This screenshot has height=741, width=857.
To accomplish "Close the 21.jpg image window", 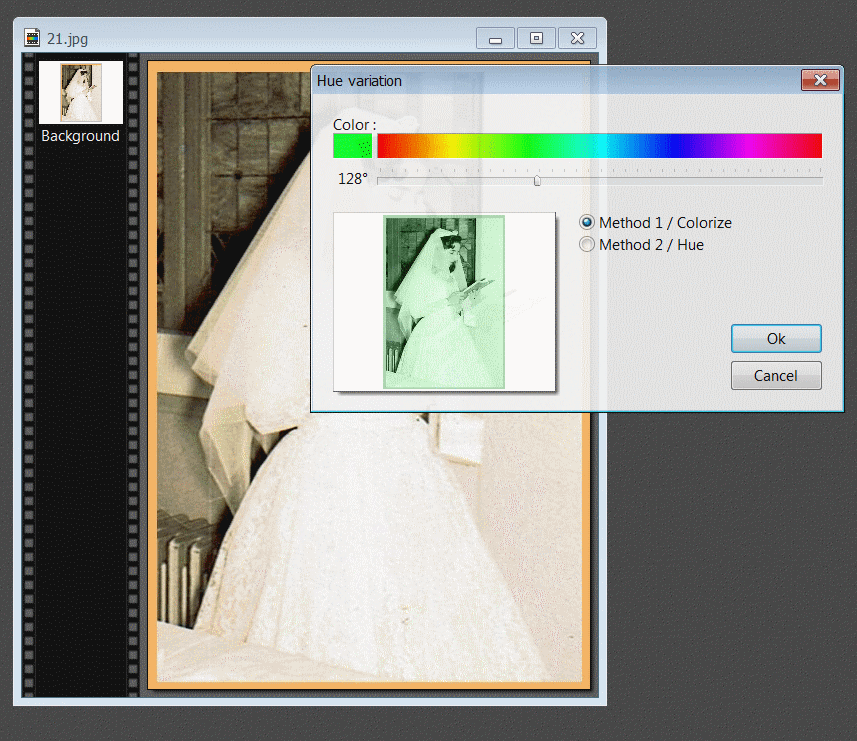I will tap(577, 39).
